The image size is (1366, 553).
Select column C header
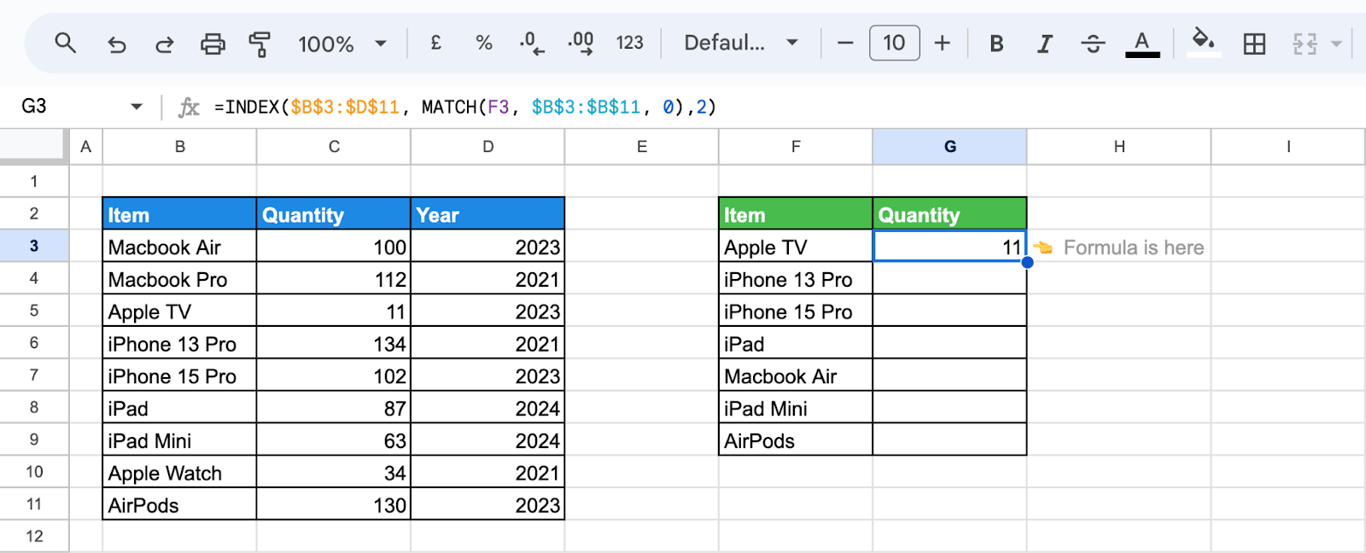333,147
